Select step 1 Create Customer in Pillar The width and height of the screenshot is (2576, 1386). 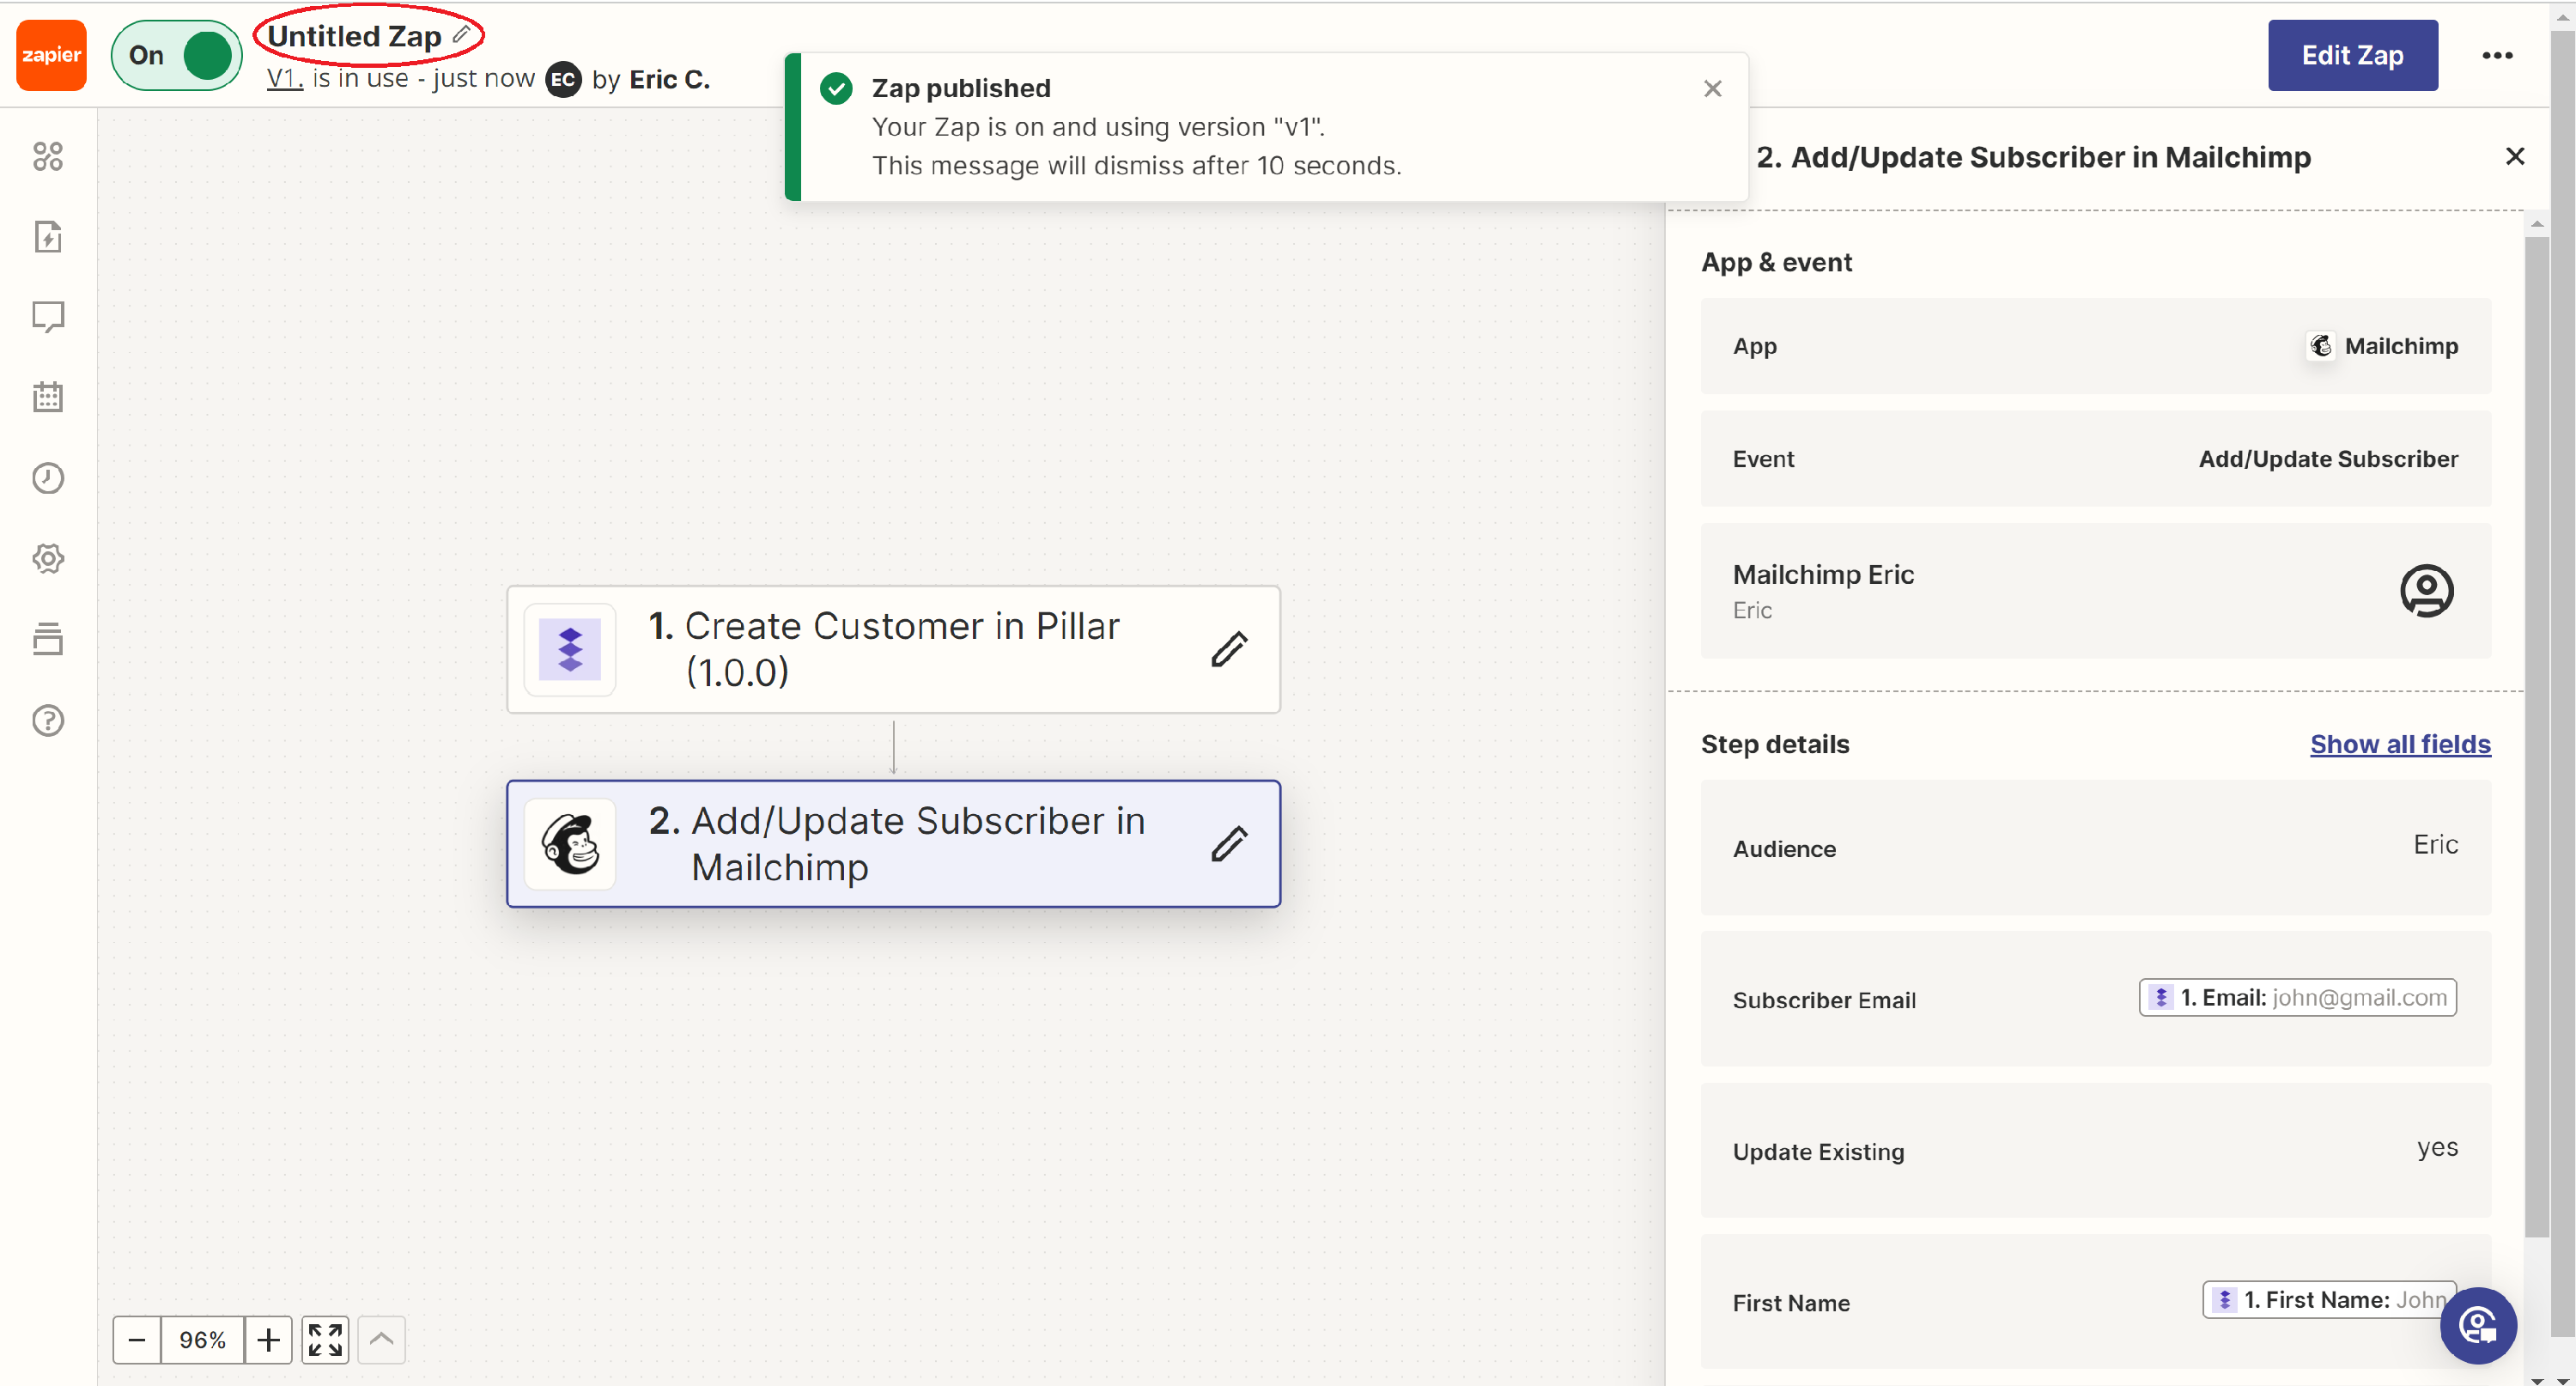[x=893, y=649]
